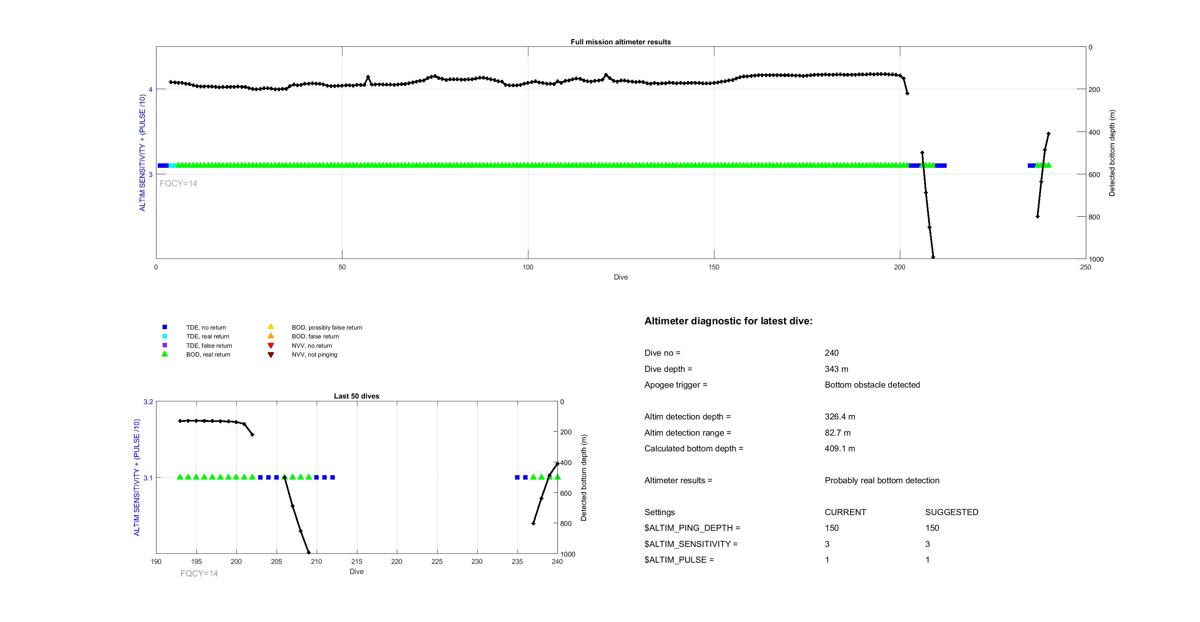Image resolution: width=1200 pixels, height=622 pixels.
Task: Click the 'FQCY=14' annotation in the full mission plot
Action: 179,183
